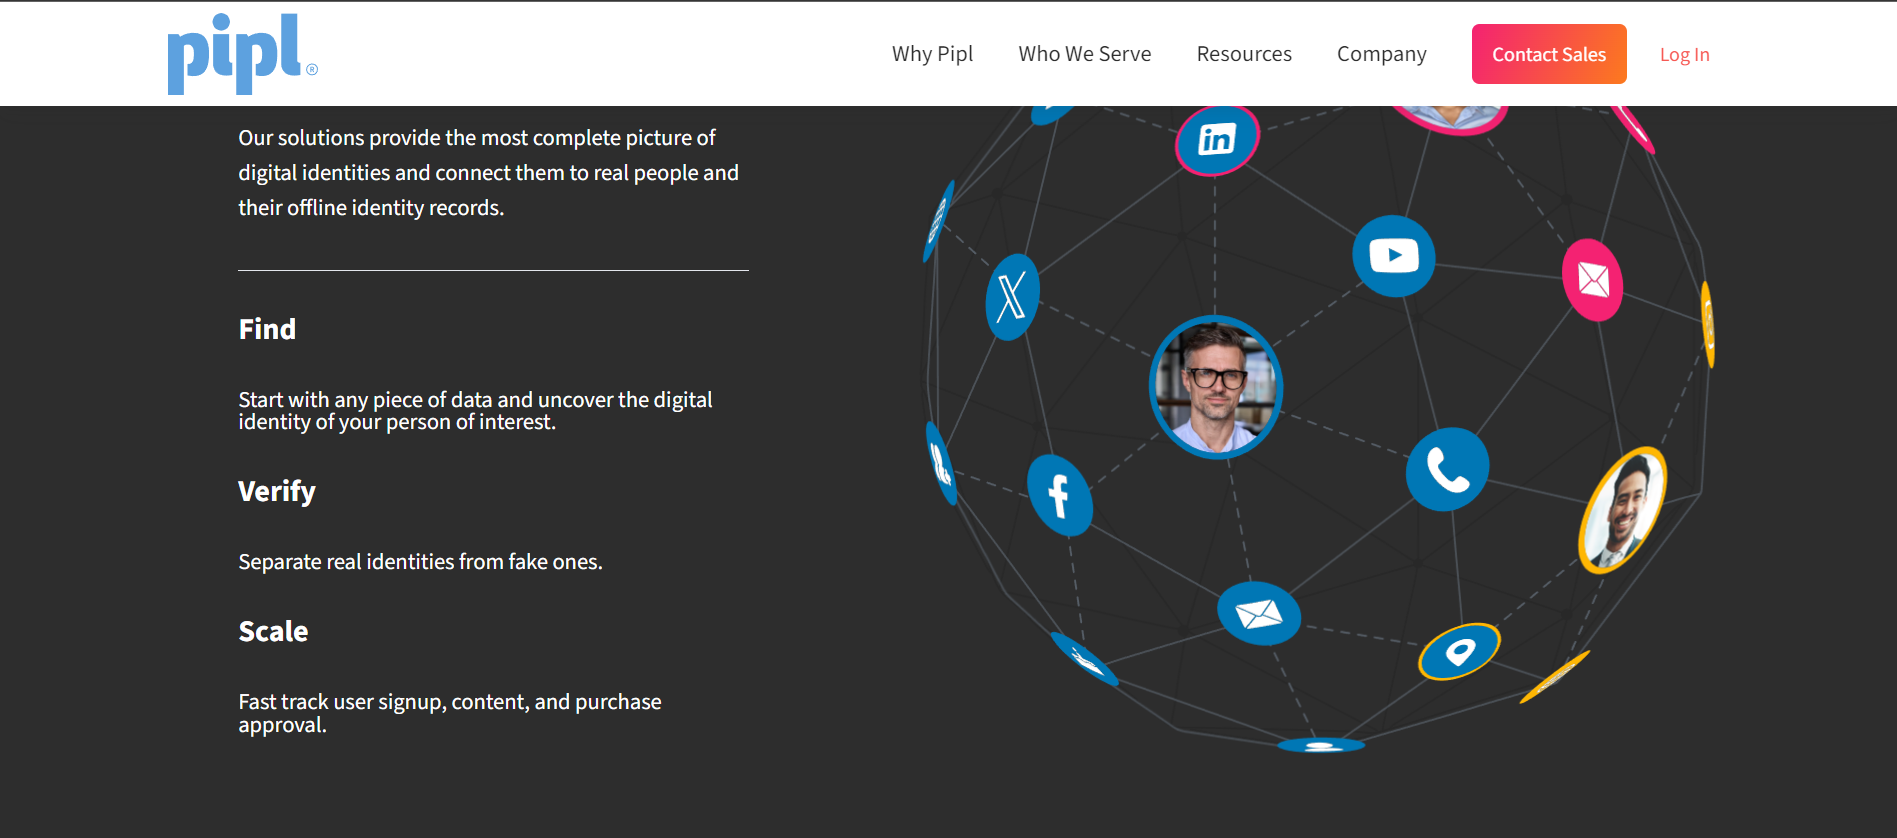Click the pink envelope icon on the globe
Image resolution: width=1897 pixels, height=838 pixels.
point(1592,280)
